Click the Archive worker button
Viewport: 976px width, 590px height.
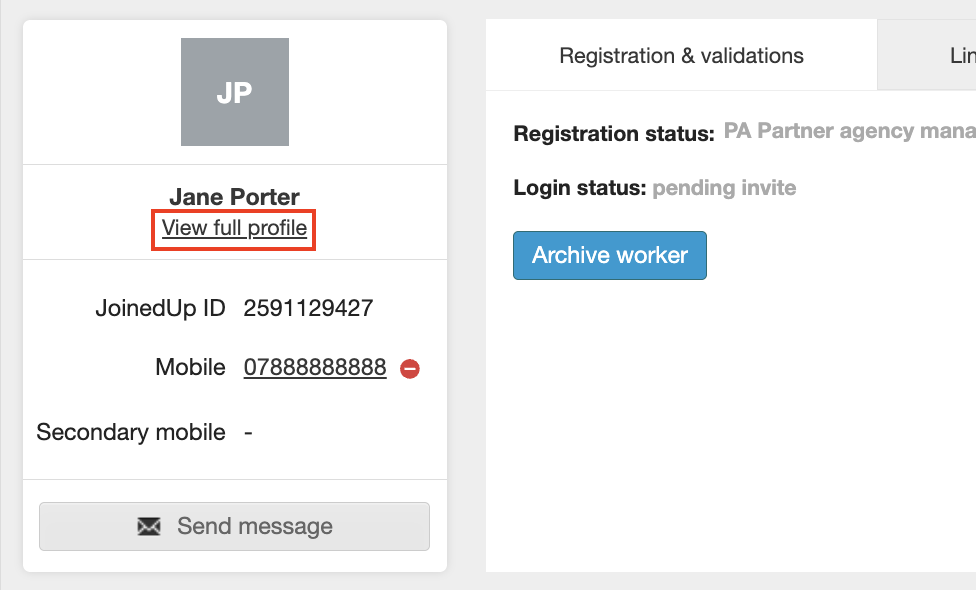click(x=609, y=255)
